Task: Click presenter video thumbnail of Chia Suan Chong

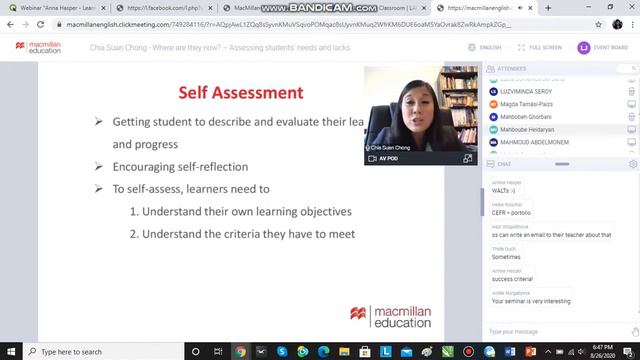Action: 421,109
